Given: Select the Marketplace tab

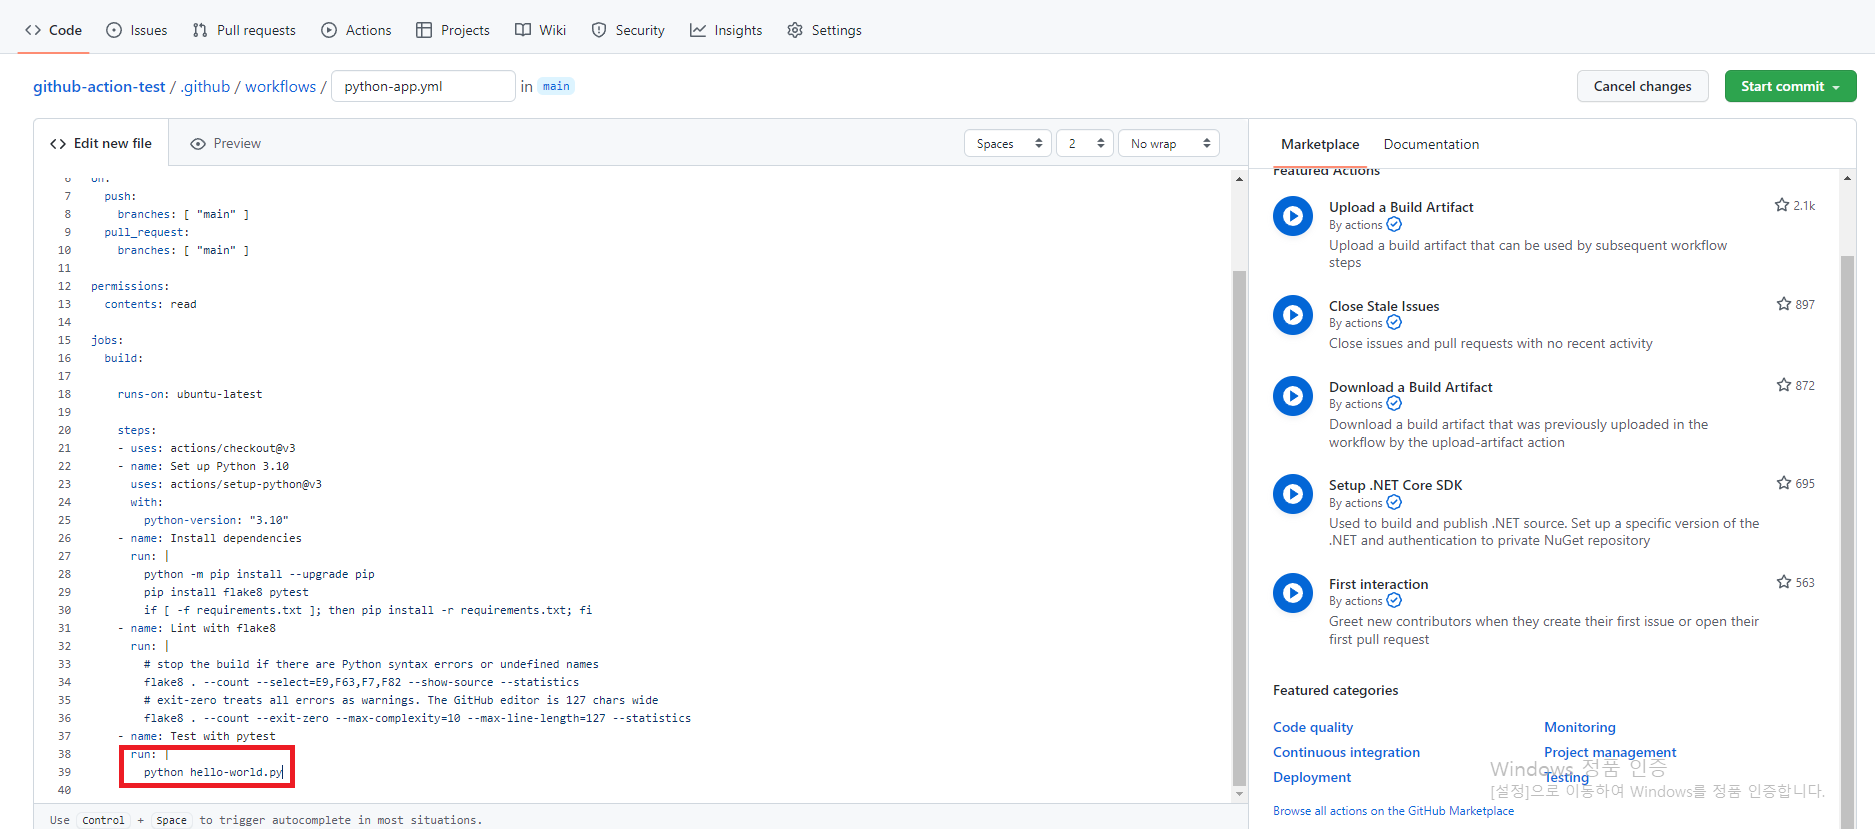Looking at the screenshot, I should [x=1320, y=144].
